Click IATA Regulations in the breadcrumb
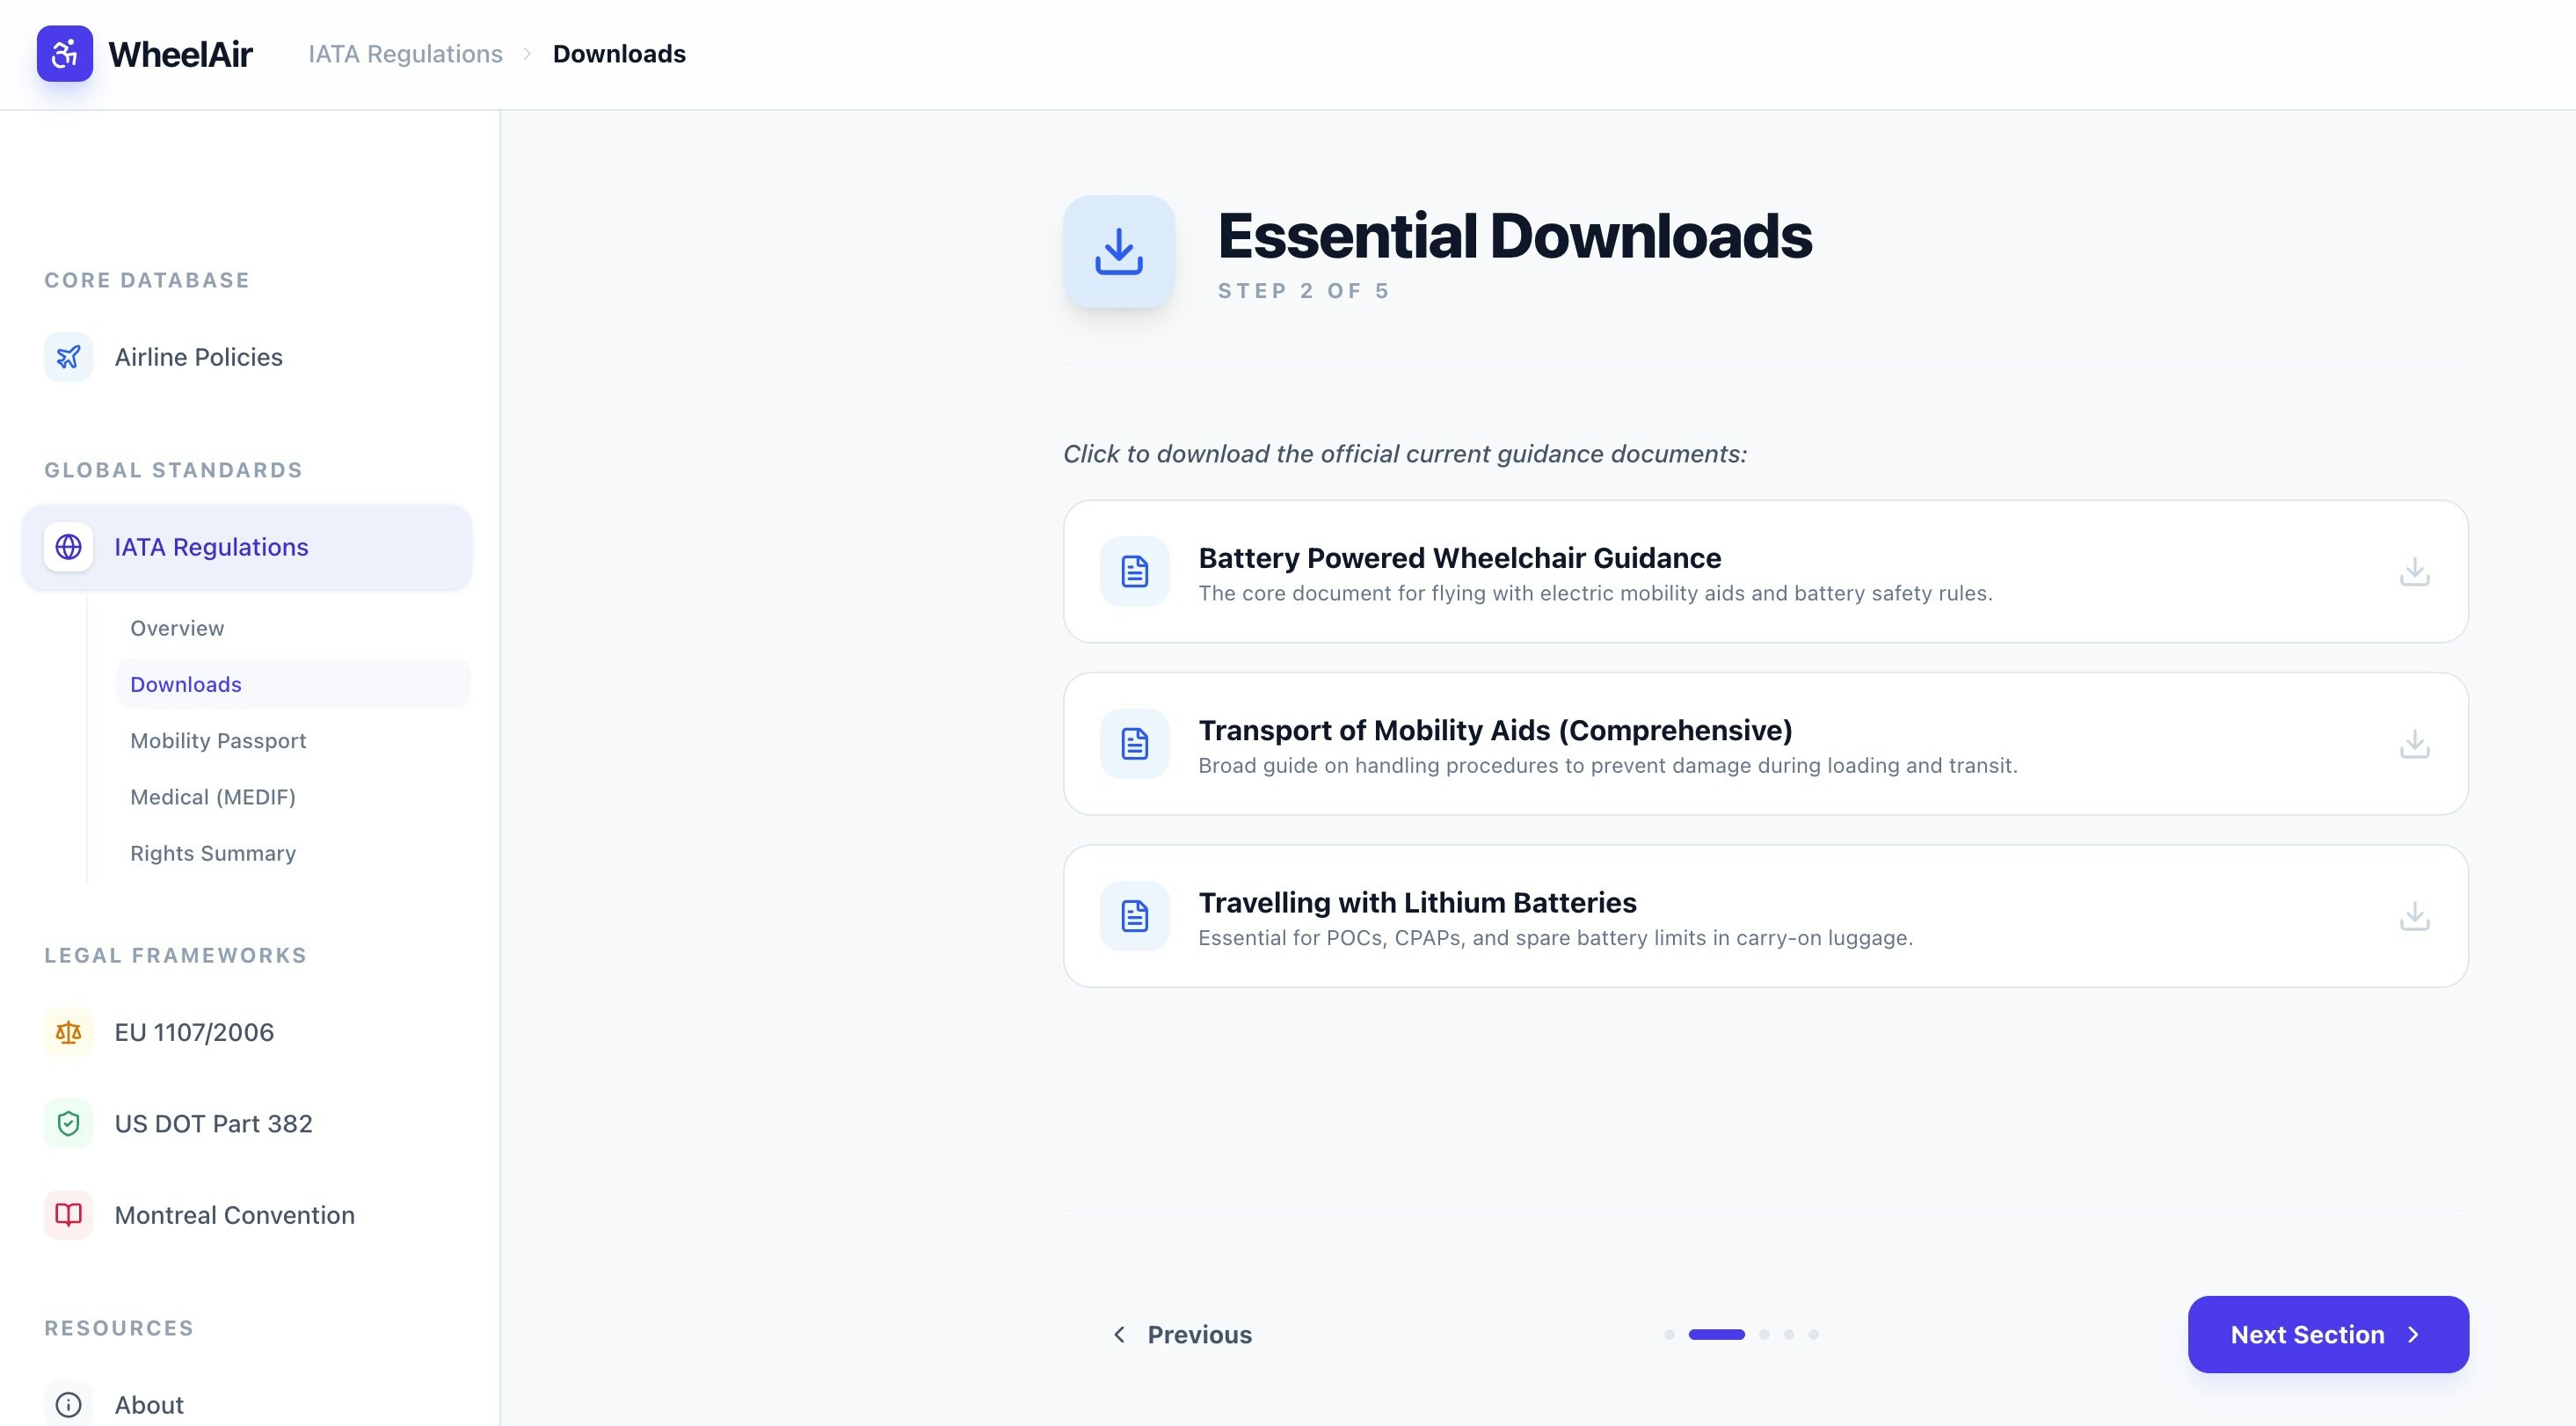2576x1426 pixels. tap(405, 54)
